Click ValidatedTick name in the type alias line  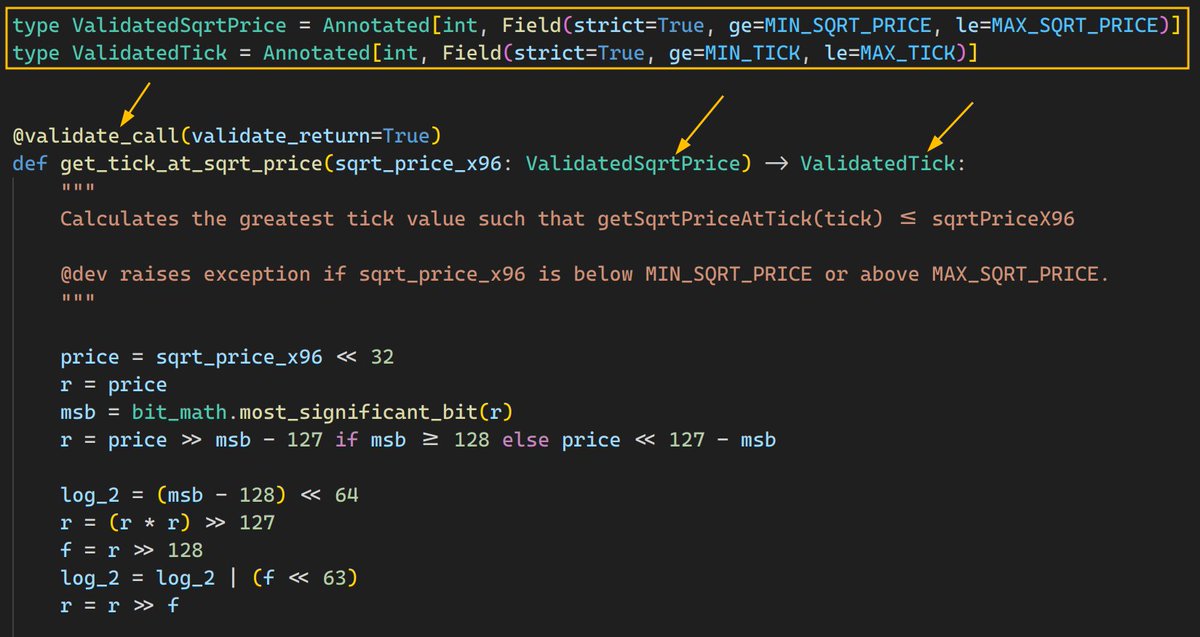(149, 53)
